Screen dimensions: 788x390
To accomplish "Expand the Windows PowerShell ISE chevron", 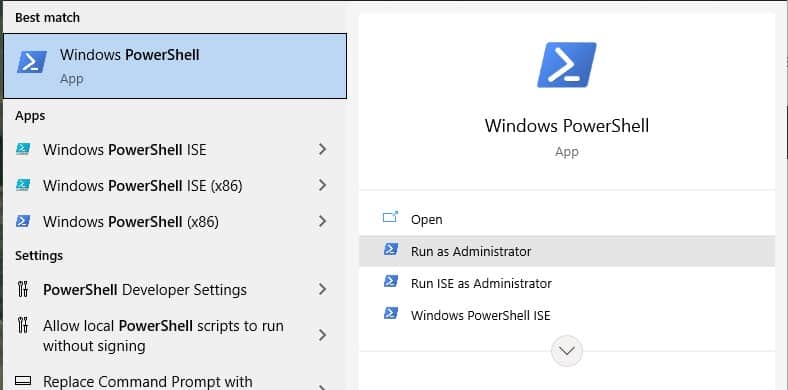I will (323, 149).
